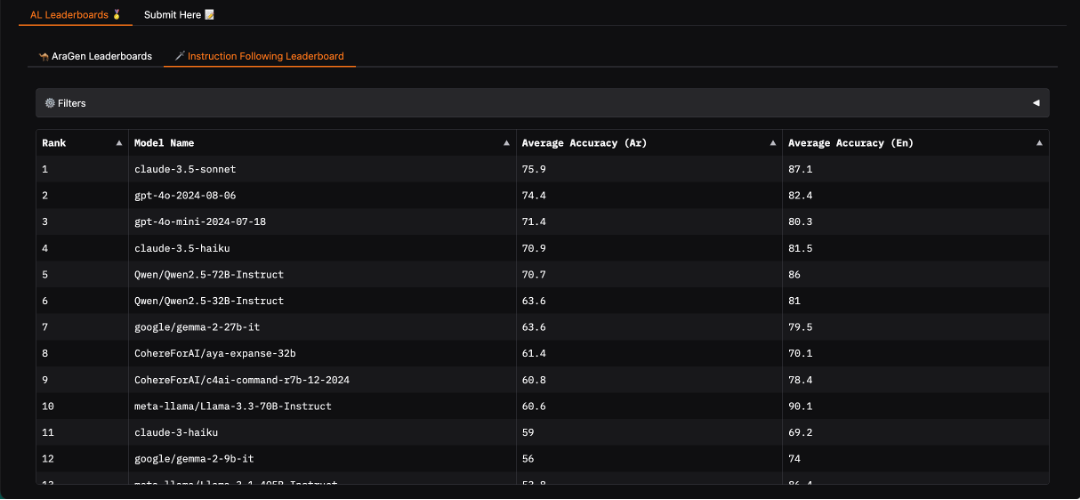
Task: Expand the Filters panel with the triangle
Action: point(1035,103)
